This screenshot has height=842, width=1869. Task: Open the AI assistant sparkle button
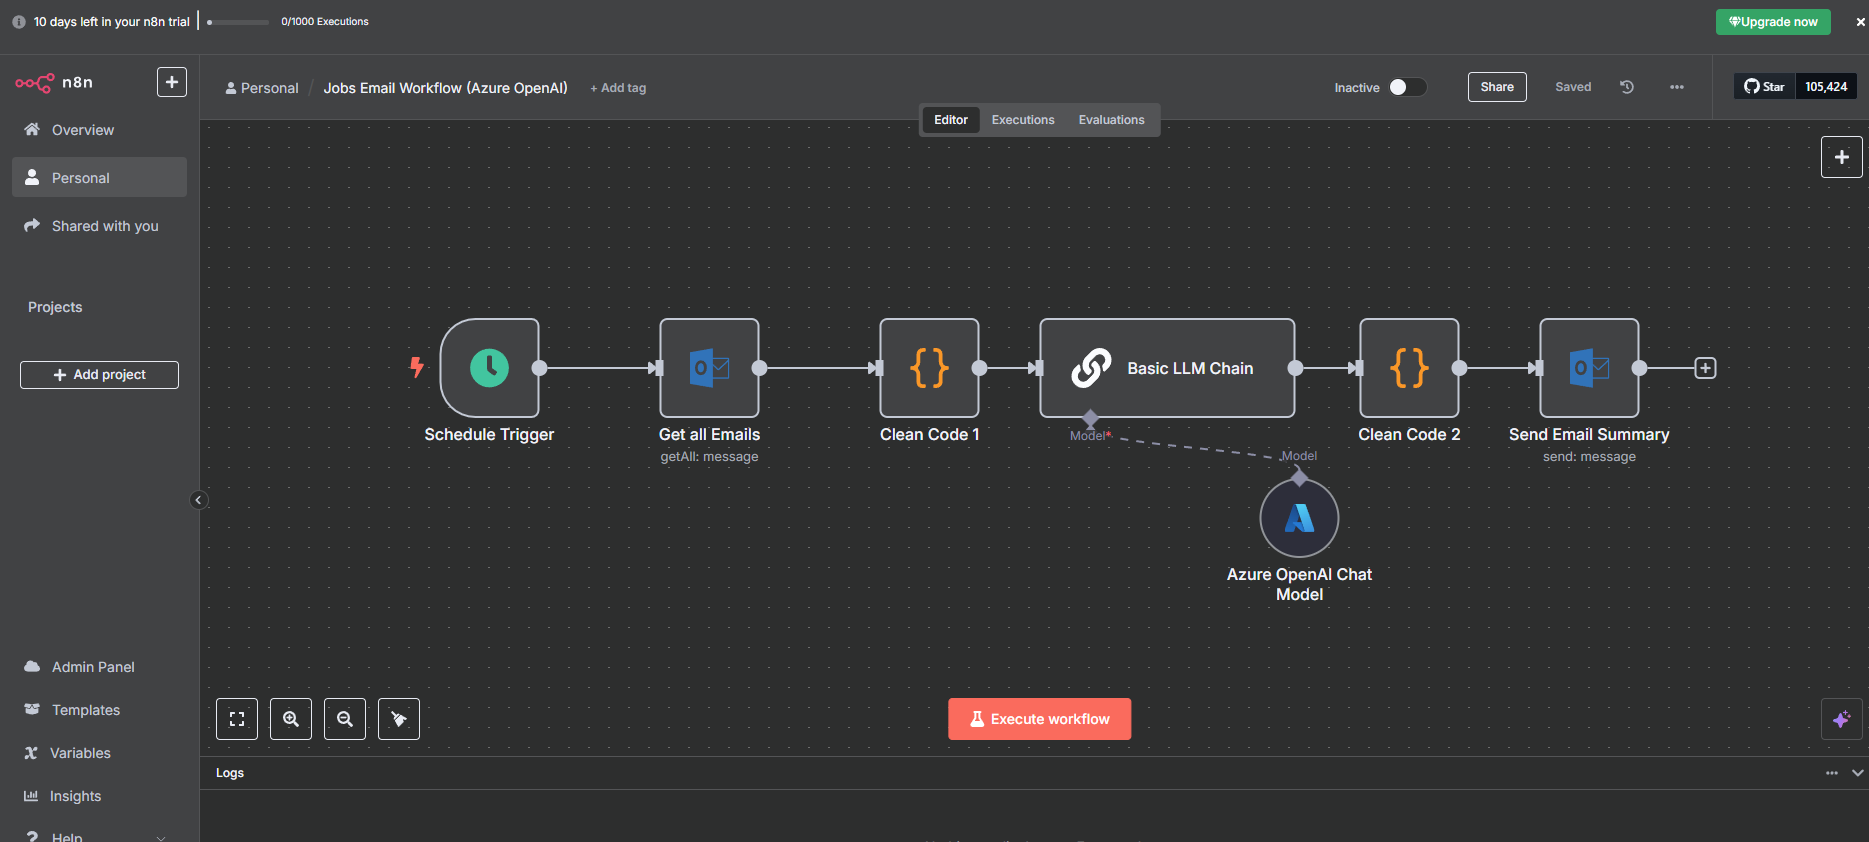[1841, 719]
